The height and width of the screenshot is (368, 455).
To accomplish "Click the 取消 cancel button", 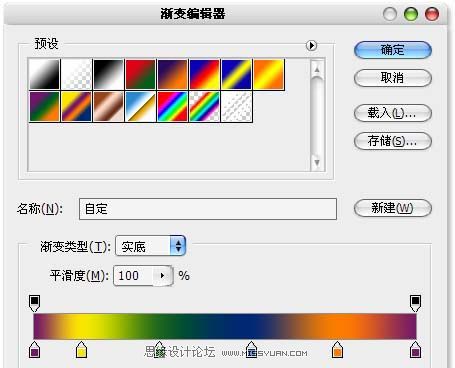I will pyautogui.click(x=393, y=78).
